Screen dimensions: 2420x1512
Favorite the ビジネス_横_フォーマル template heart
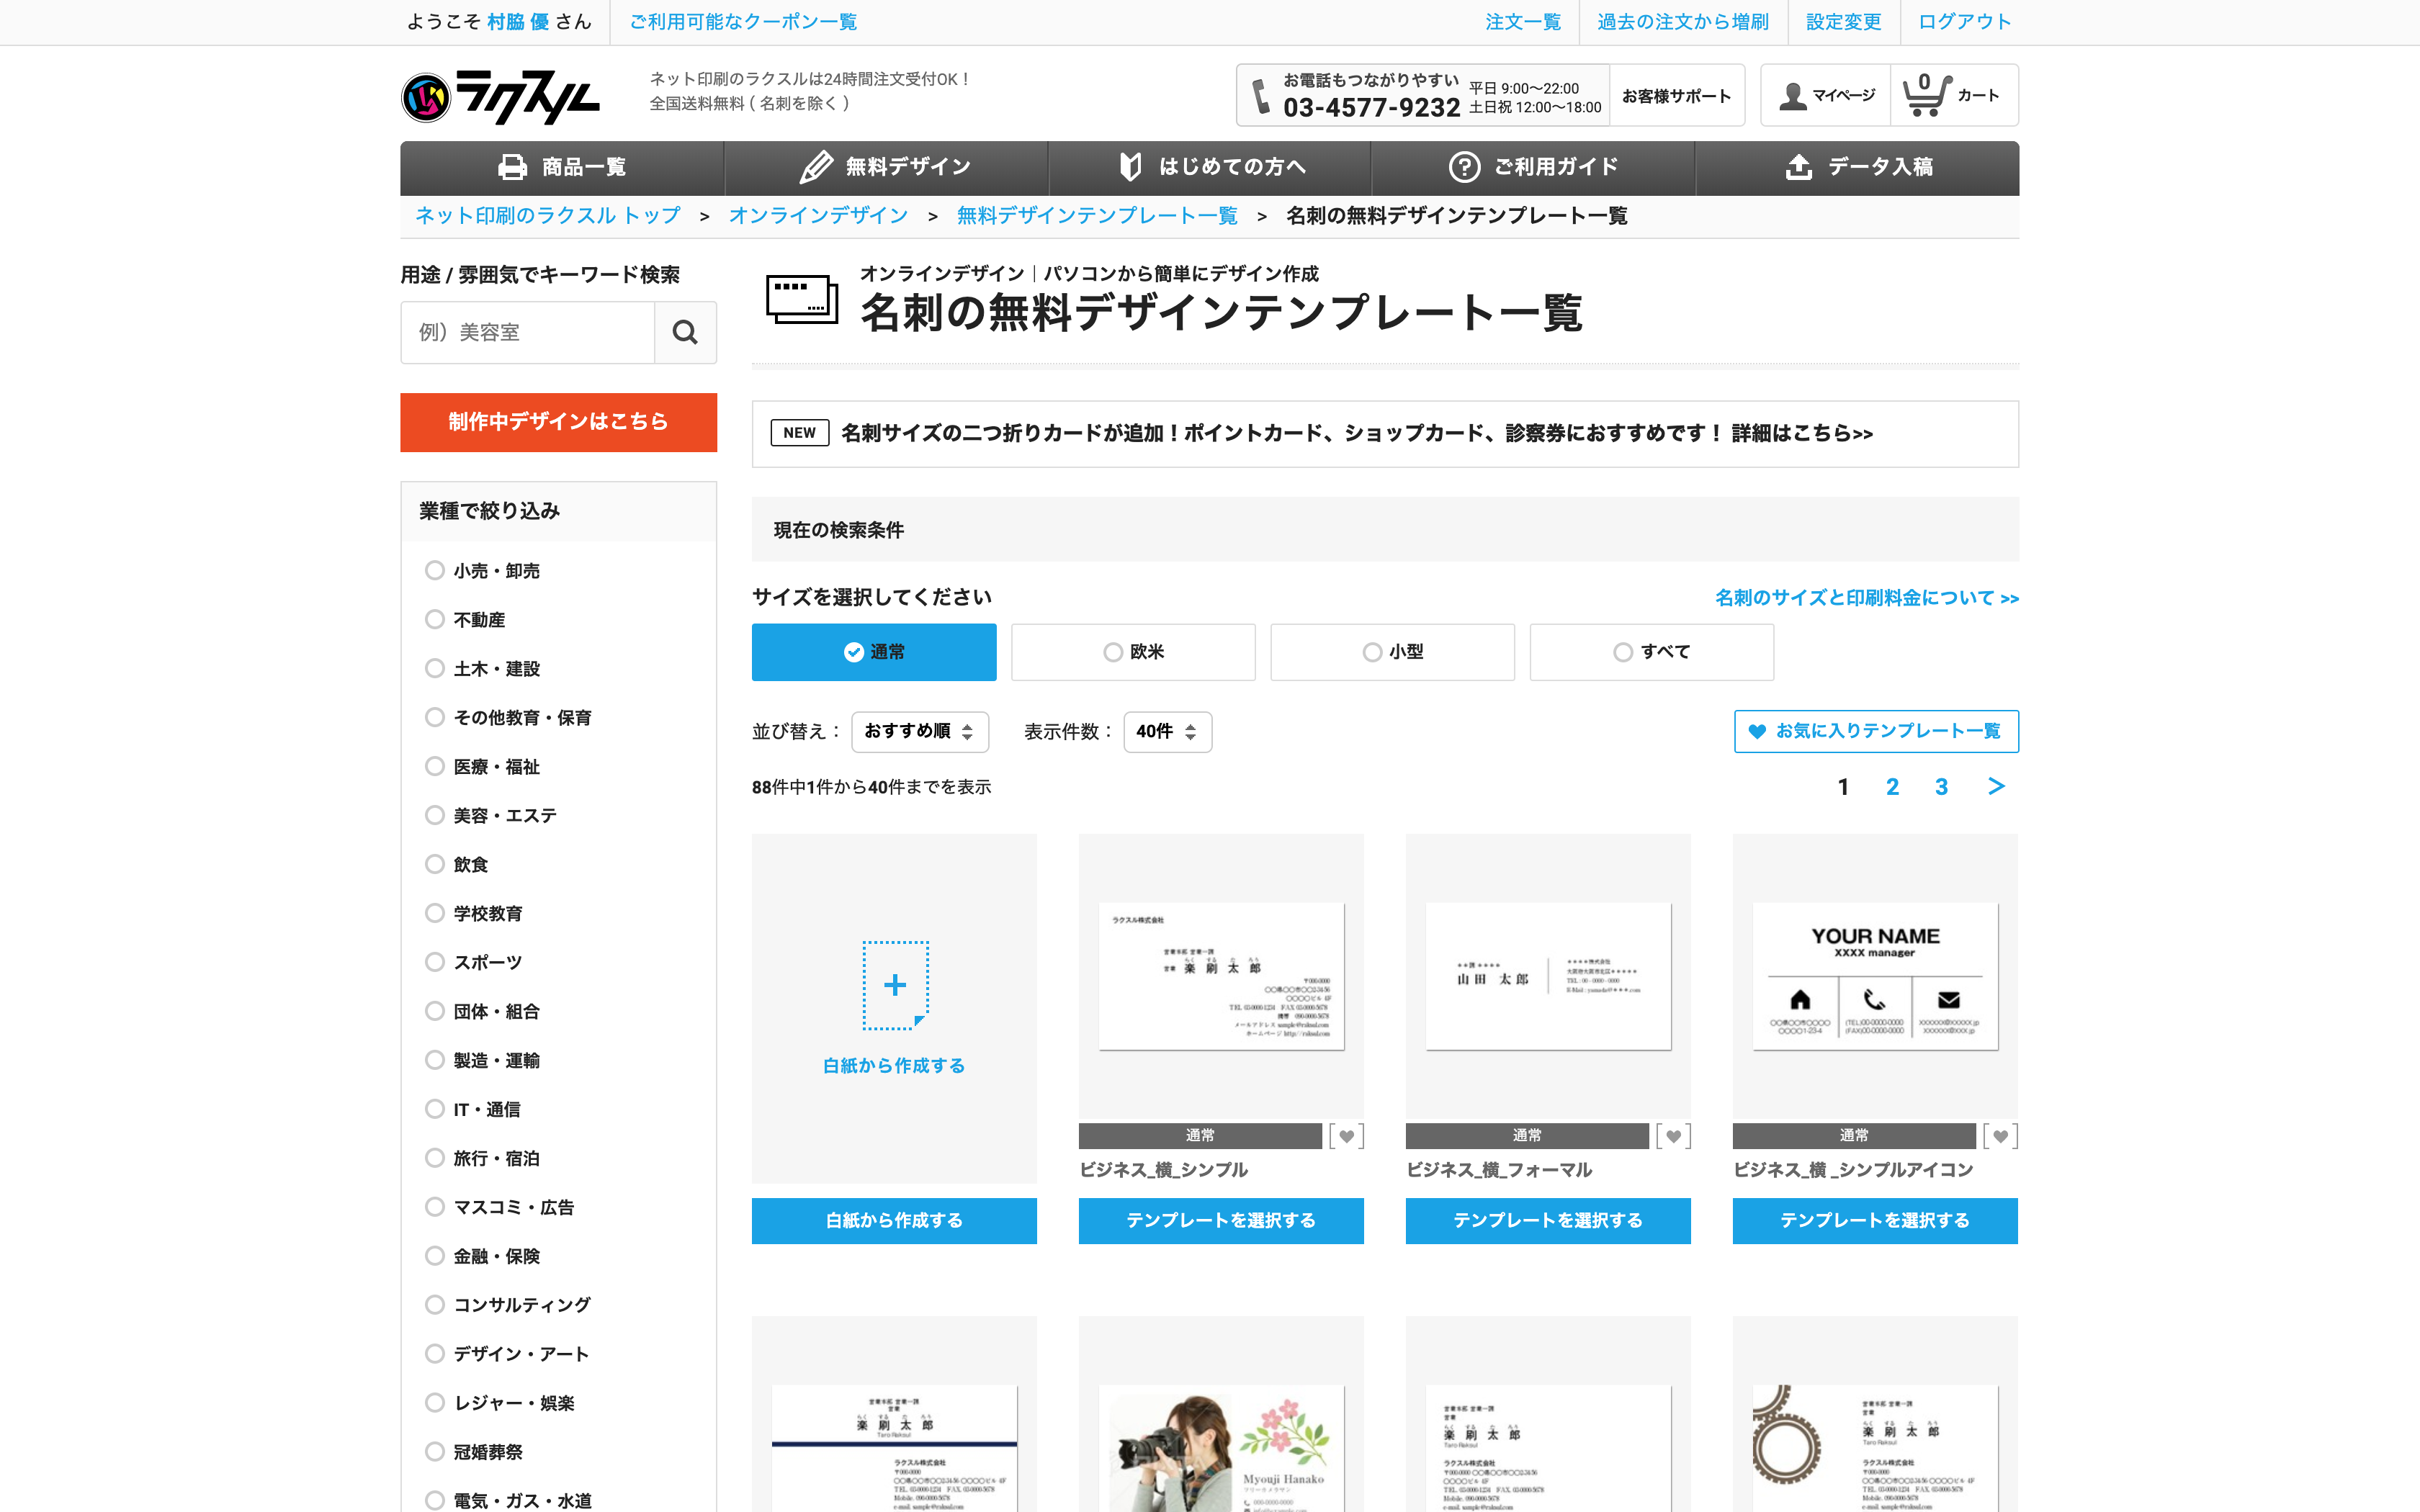click(1673, 1136)
